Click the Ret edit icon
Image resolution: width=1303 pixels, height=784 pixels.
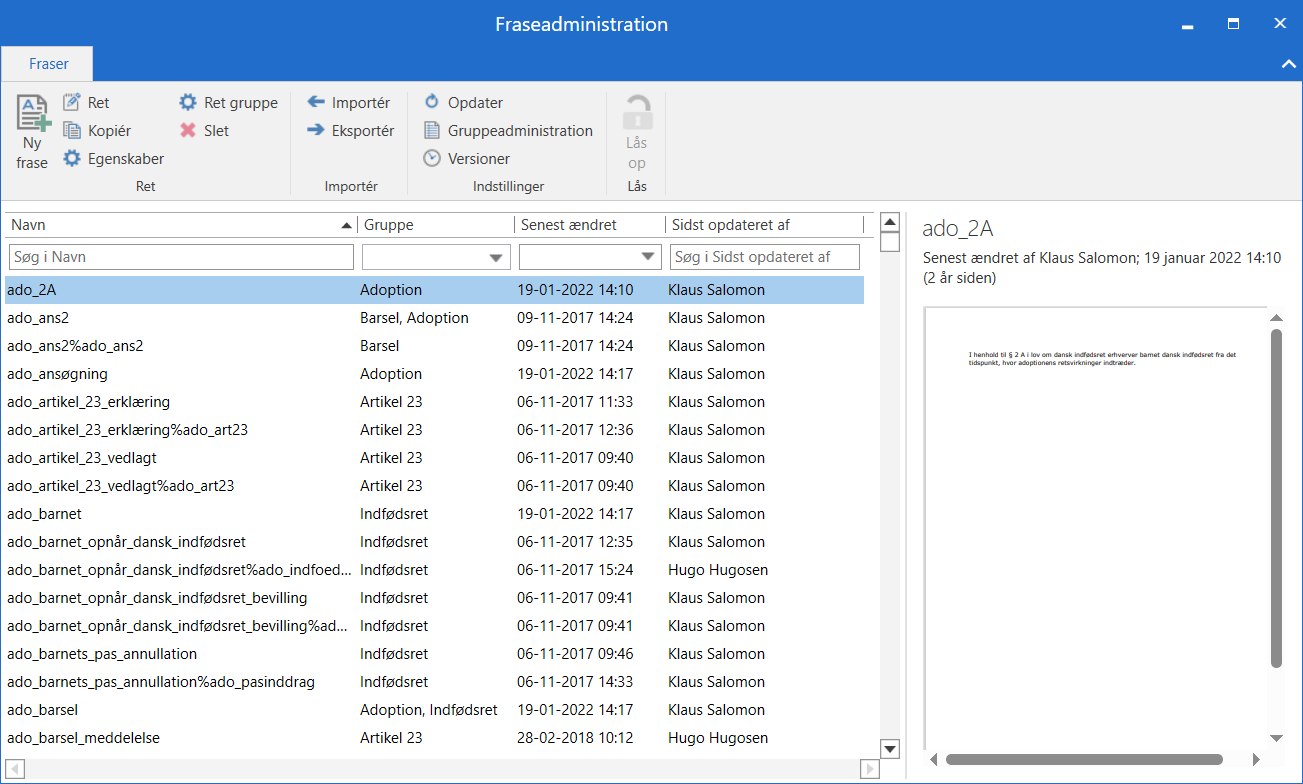pos(72,102)
